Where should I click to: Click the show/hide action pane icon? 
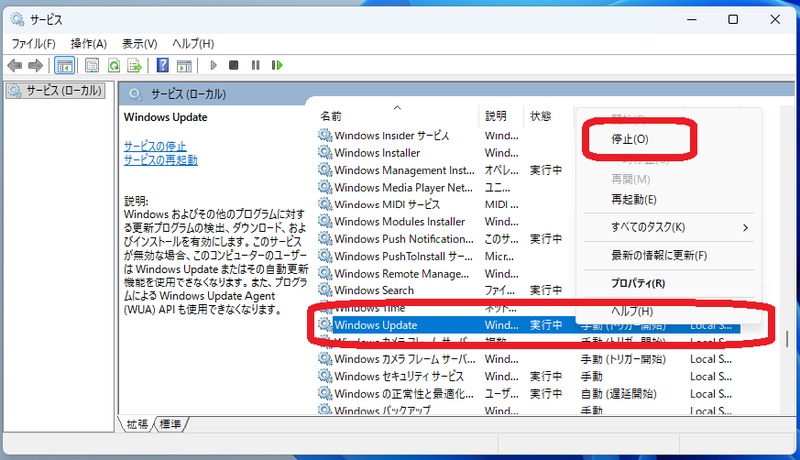[184, 65]
